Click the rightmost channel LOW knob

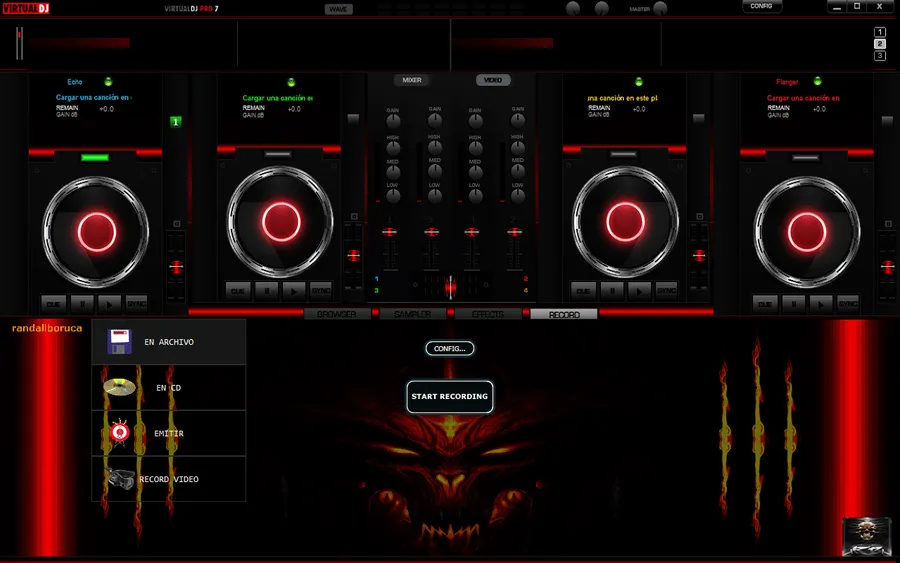pos(518,196)
